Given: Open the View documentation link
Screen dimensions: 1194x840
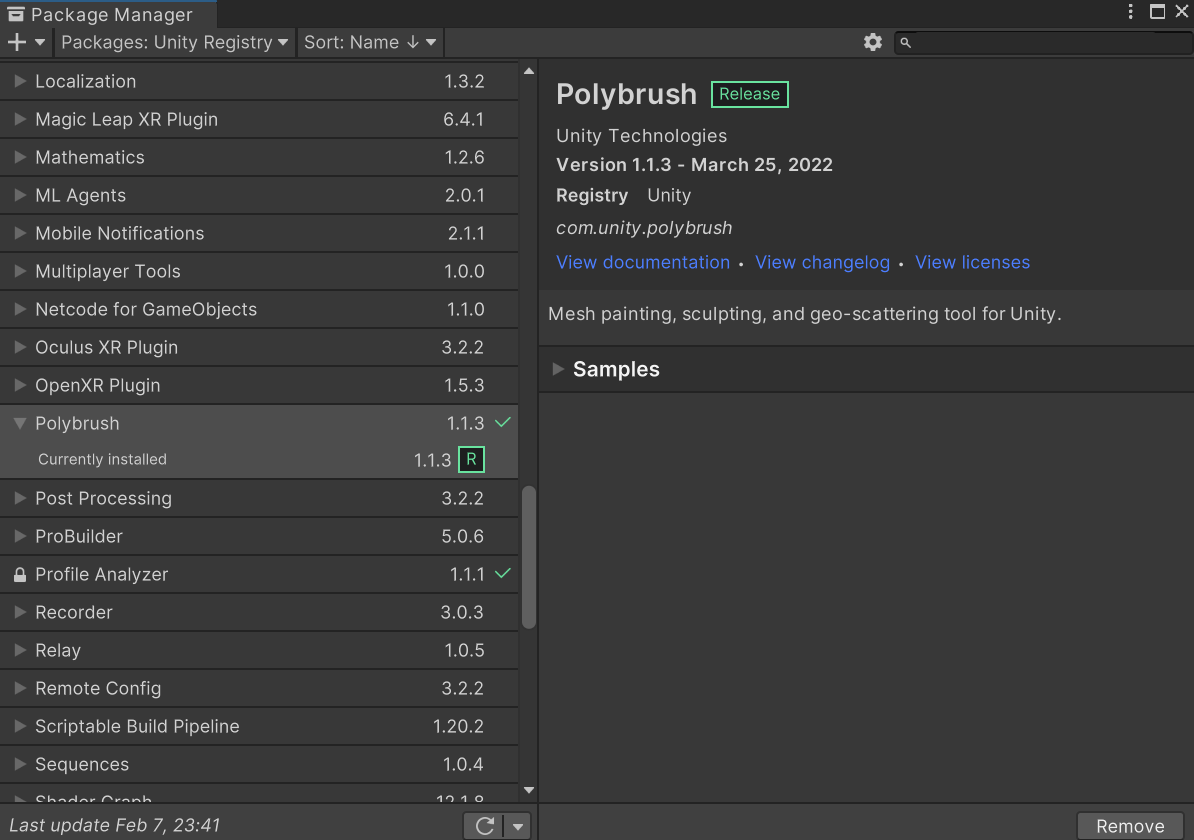Looking at the screenshot, I should pos(643,263).
